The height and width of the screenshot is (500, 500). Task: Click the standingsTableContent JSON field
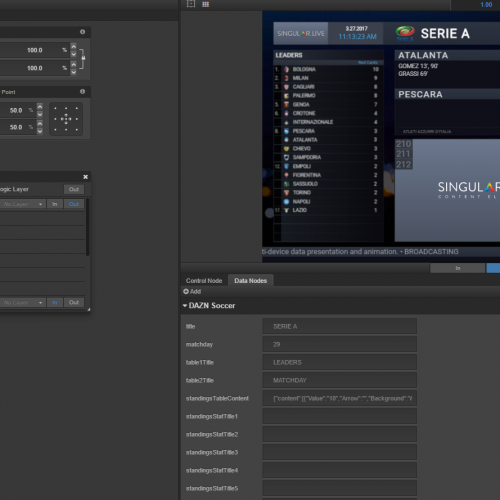click(x=339, y=398)
